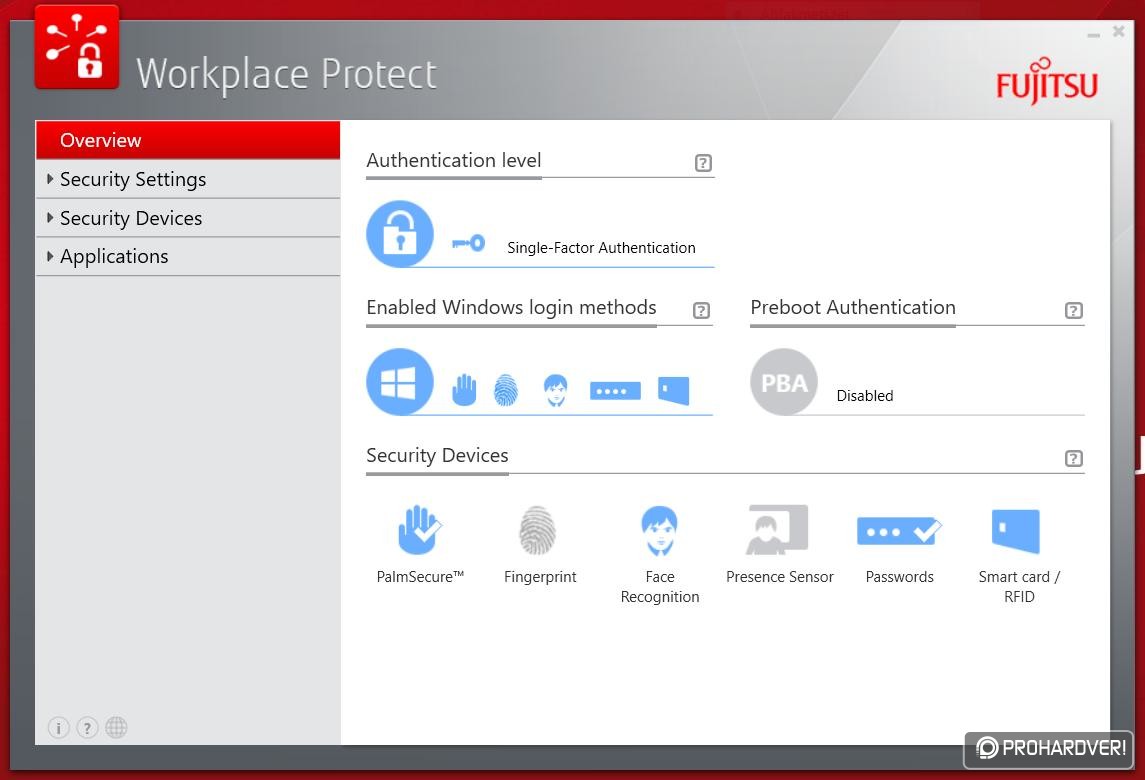Expand the Applications sidebar arrow

(50, 256)
